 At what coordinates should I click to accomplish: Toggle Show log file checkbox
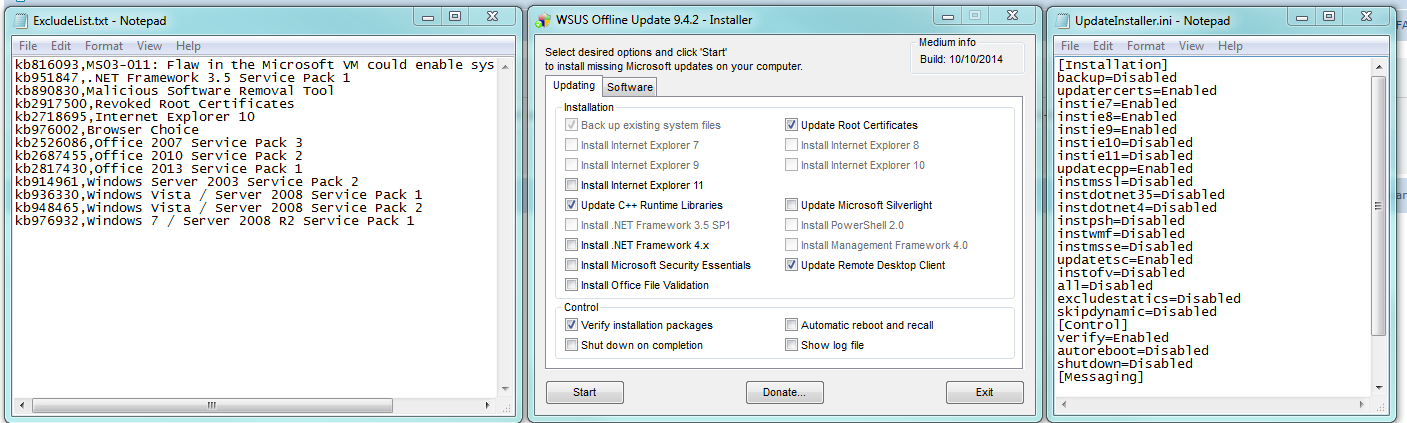point(792,345)
